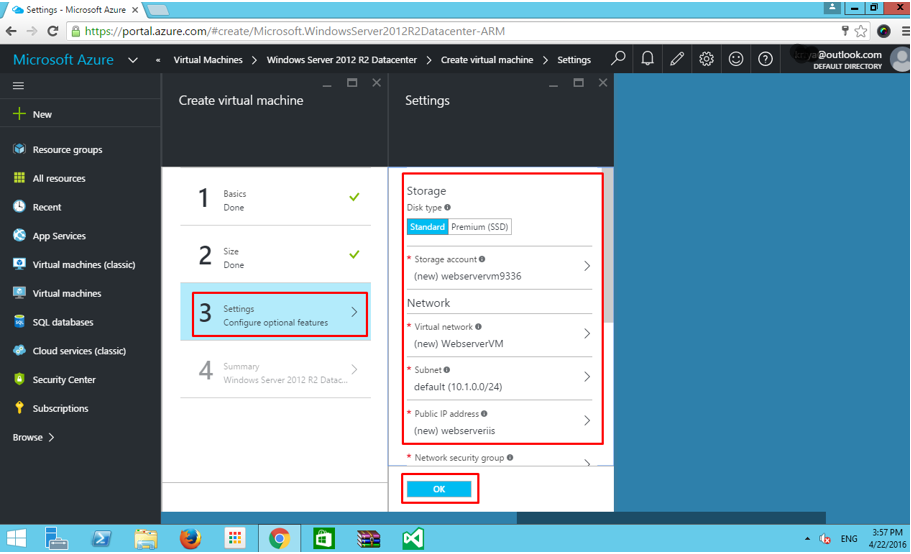Click the Virtual machines (classic) monitor icon
Viewport: 911px width, 554px height.
[19, 264]
